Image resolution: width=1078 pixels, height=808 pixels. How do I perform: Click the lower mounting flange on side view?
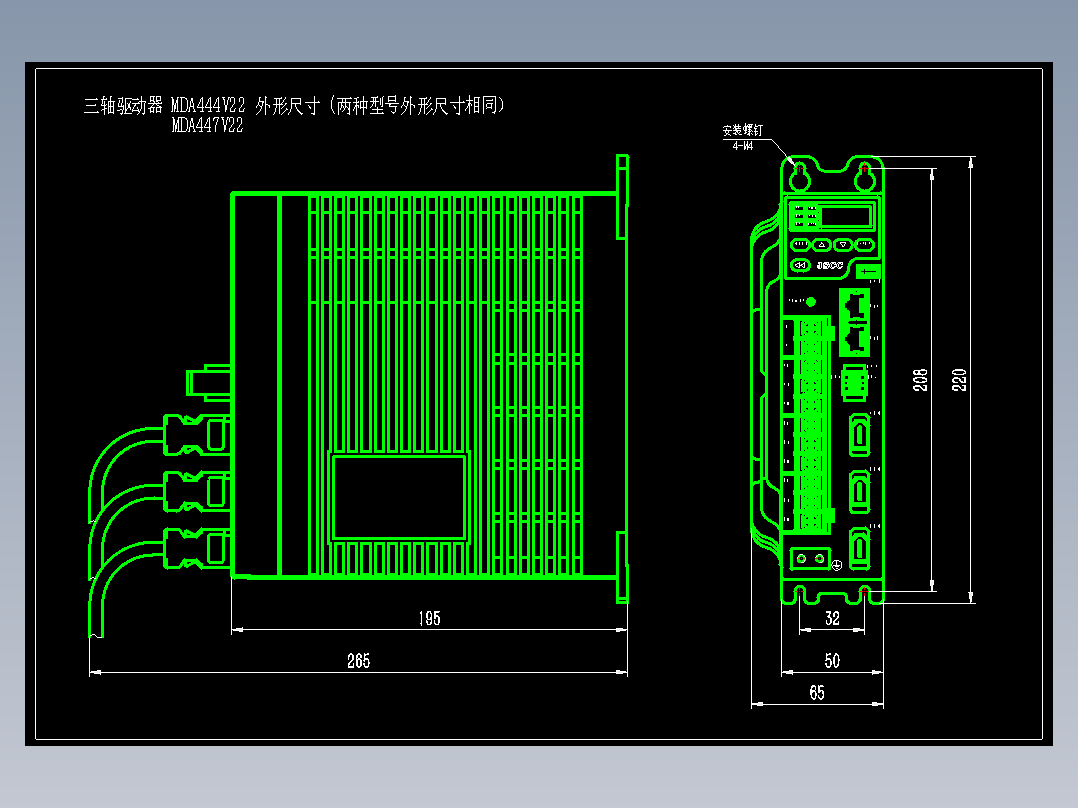[622, 567]
